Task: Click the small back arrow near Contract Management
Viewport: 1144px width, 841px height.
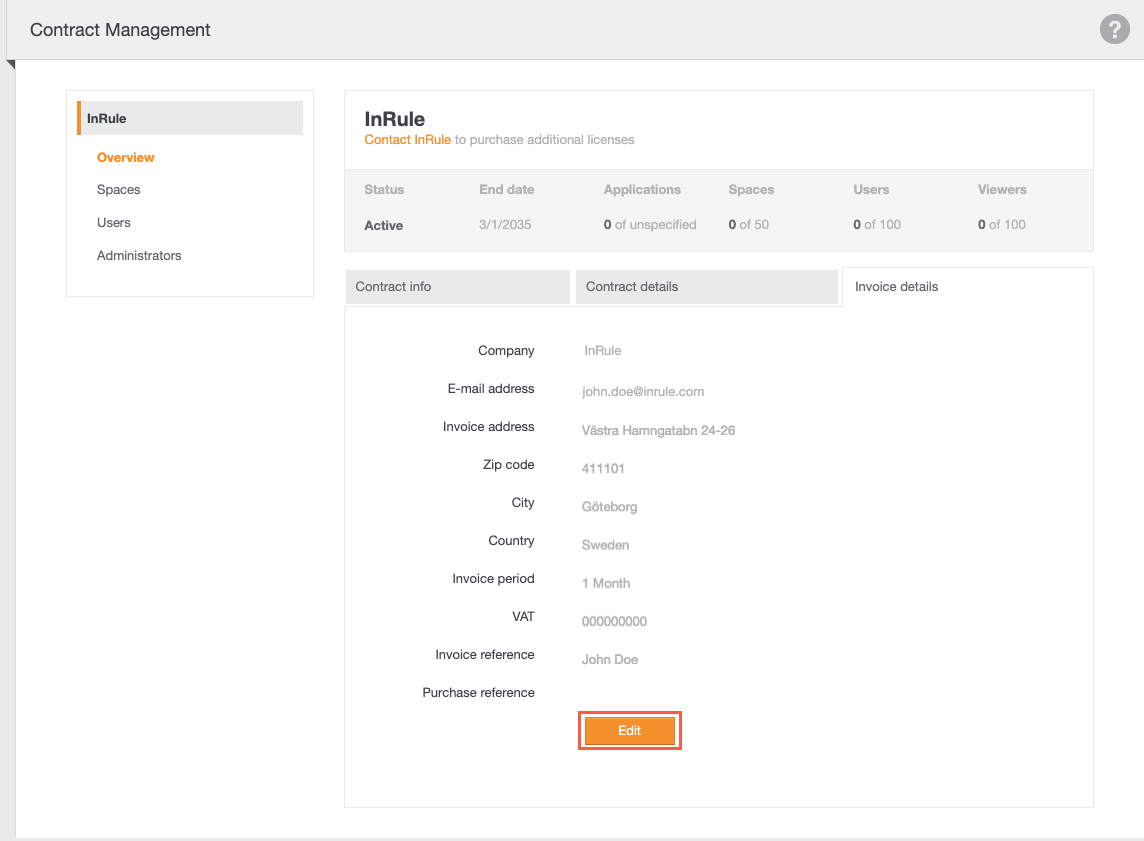Action: click(10, 62)
